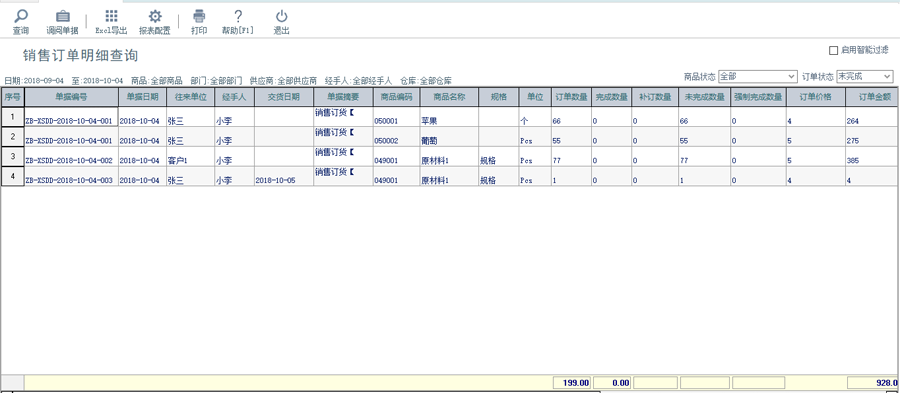Click order cell ZB-XSDD-2018-10-04-002
Image resolution: width=900 pixels, height=393 pixels.
pos(72,160)
